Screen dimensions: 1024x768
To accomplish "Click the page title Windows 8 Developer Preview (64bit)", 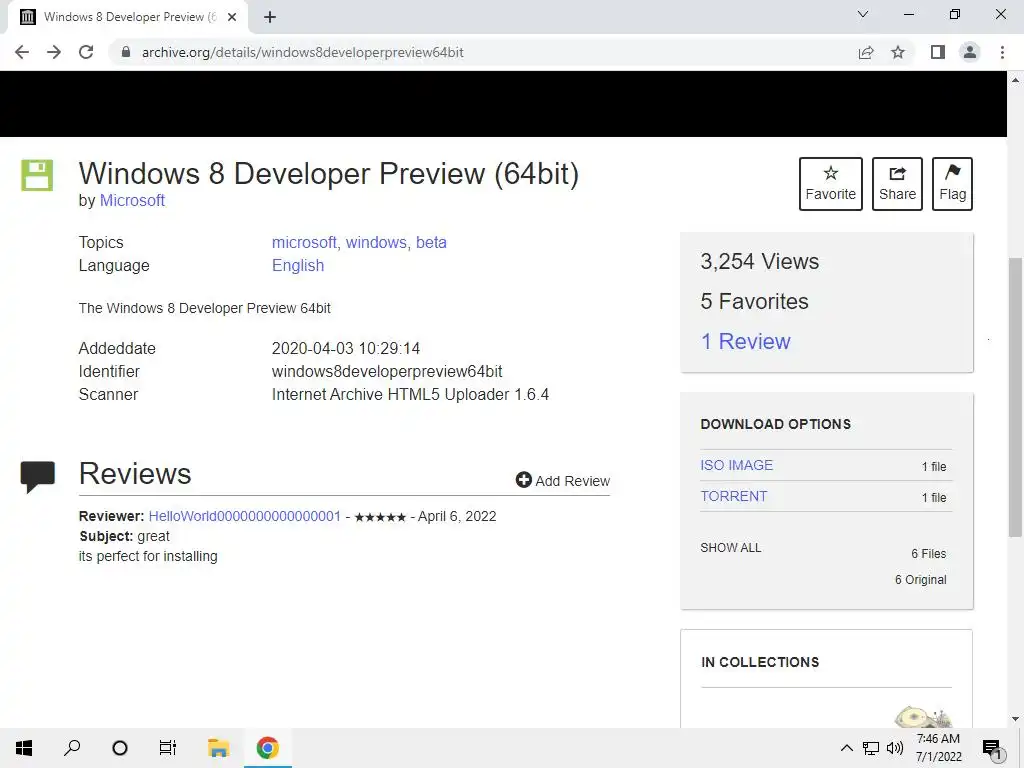I will (328, 174).
